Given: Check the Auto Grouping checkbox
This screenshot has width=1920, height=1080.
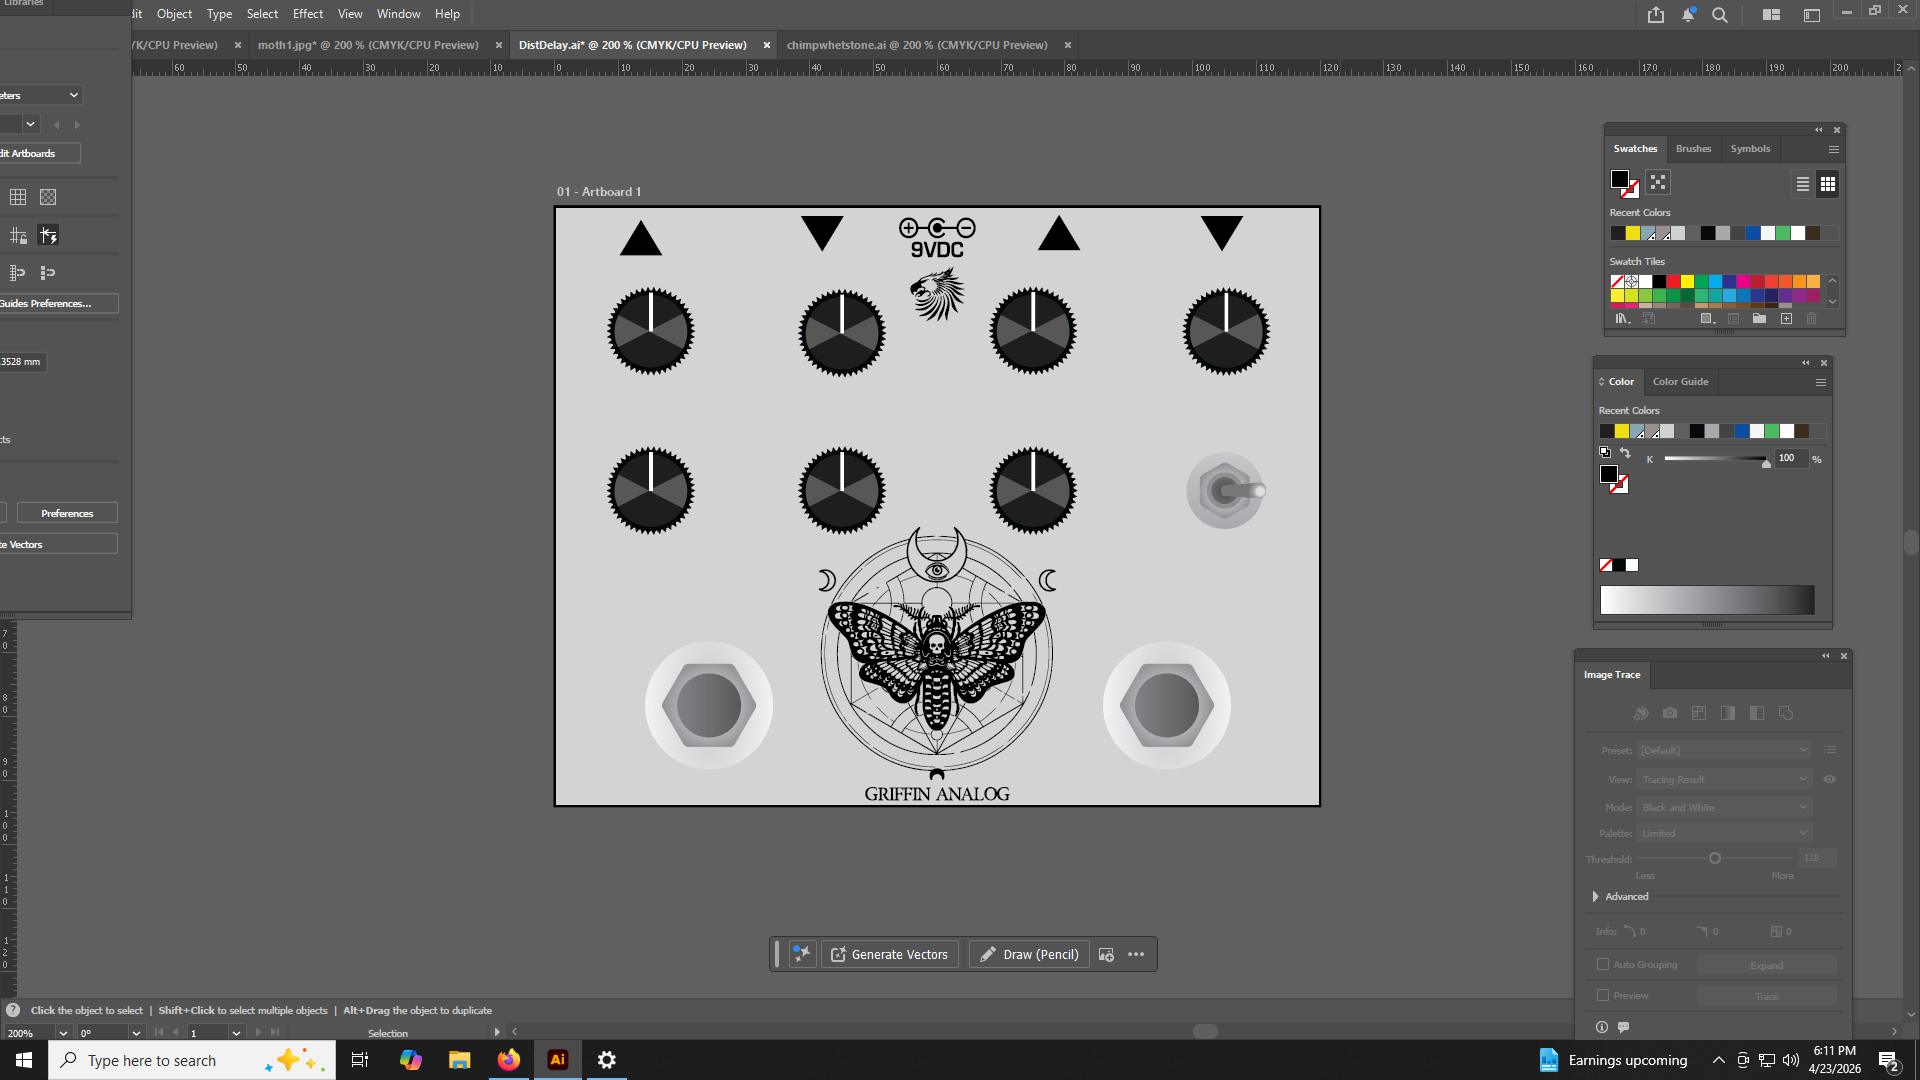Looking at the screenshot, I should (1603, 965).
